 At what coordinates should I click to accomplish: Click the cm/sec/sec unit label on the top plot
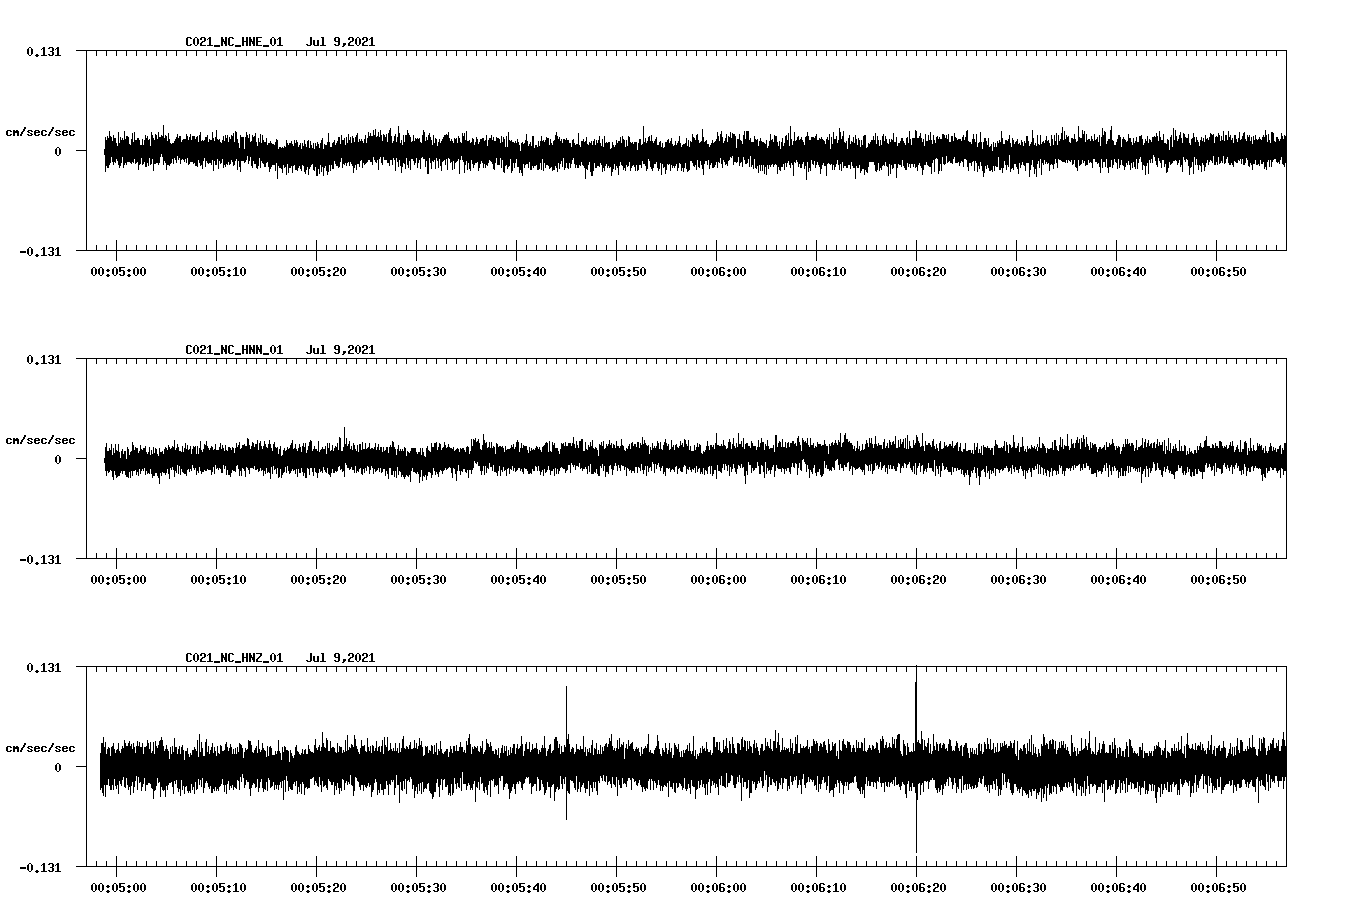click(40, 131)
